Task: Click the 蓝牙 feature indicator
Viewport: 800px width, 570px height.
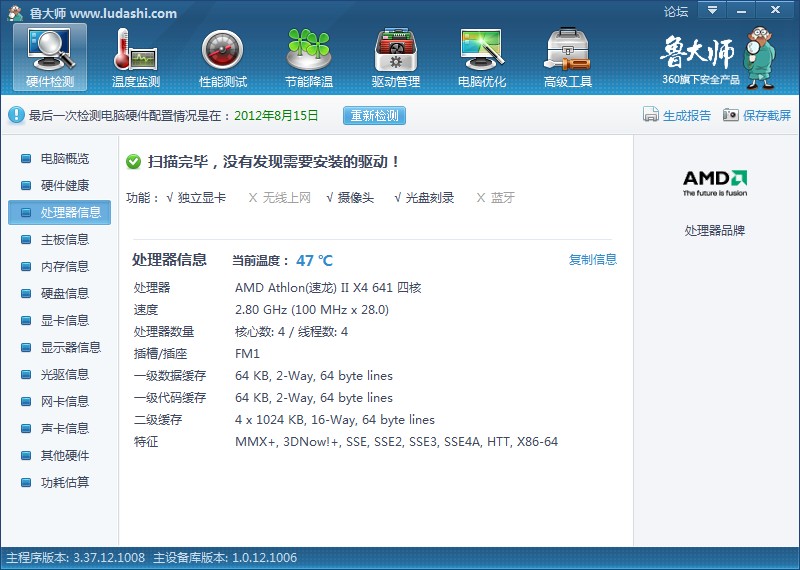Action: [495, 198]
